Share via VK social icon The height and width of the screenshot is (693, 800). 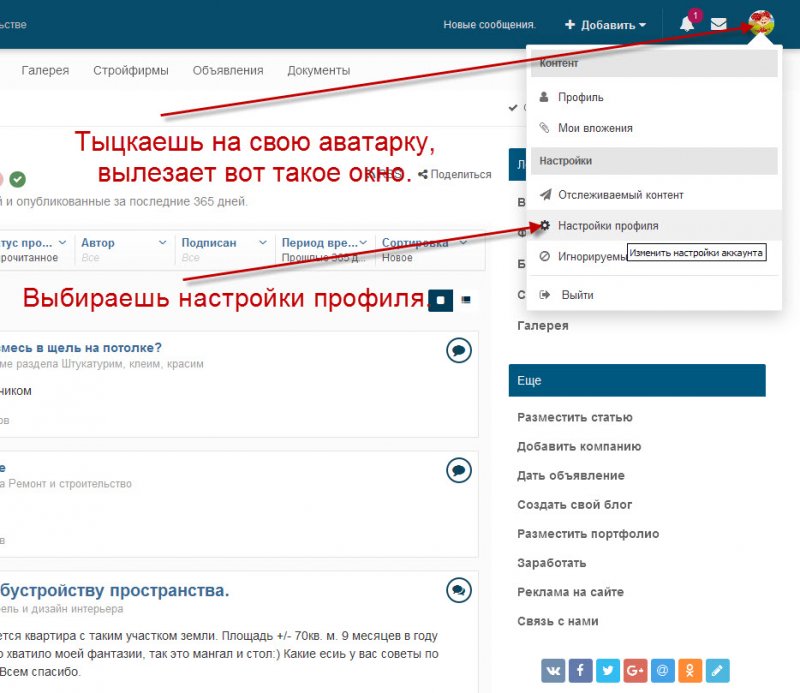point(553,669)
